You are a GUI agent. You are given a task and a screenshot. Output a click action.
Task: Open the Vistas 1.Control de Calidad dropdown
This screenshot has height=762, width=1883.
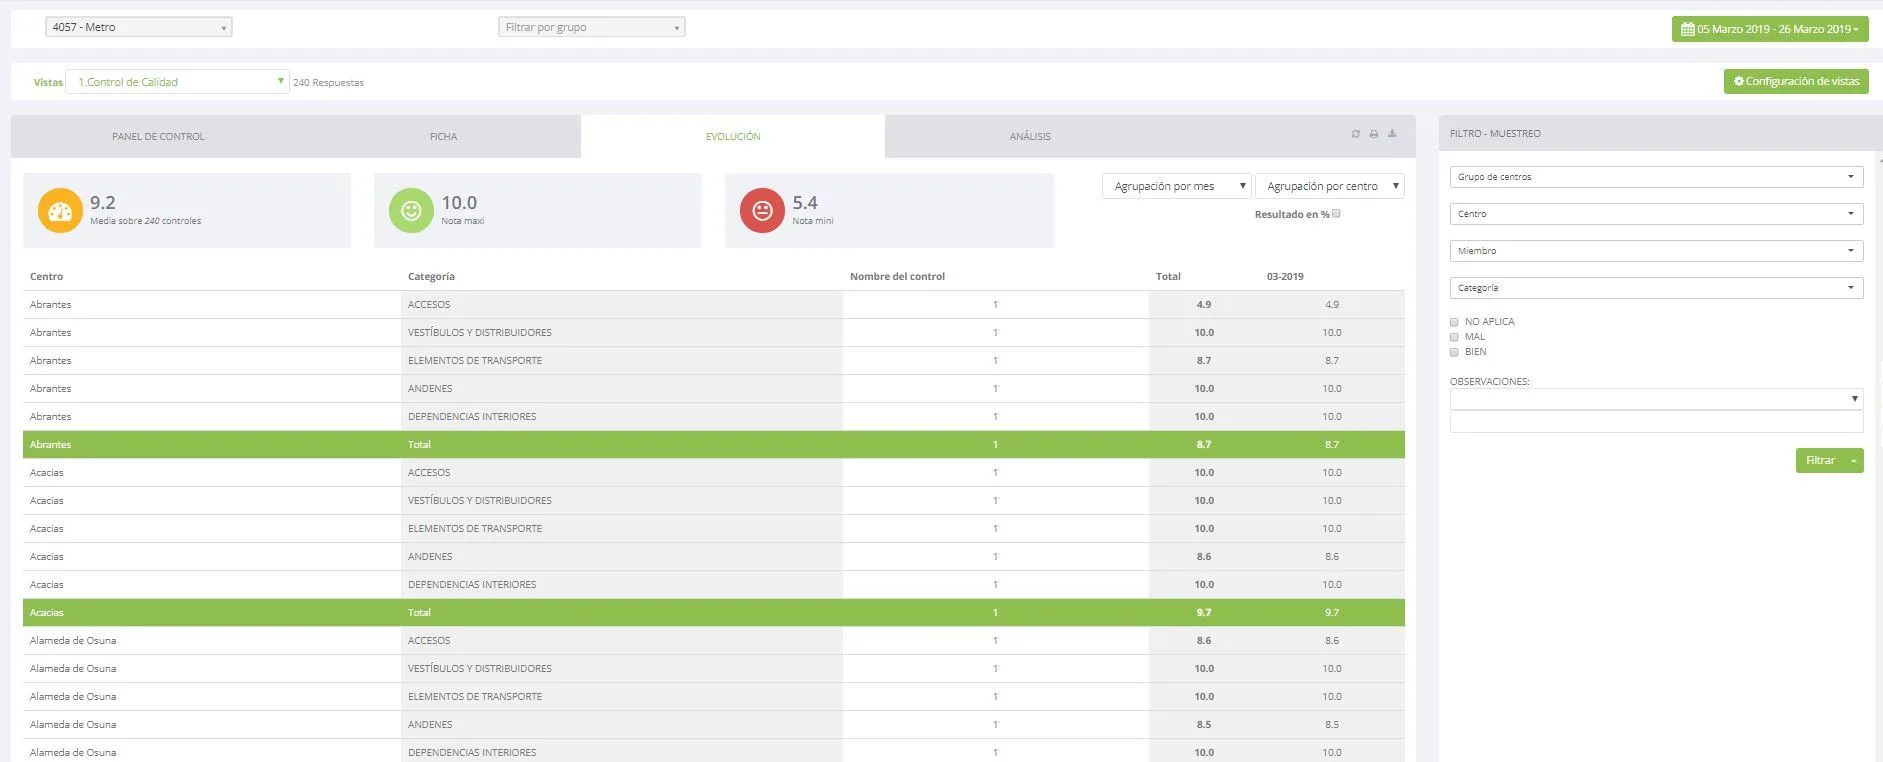(x=178, y=82)
